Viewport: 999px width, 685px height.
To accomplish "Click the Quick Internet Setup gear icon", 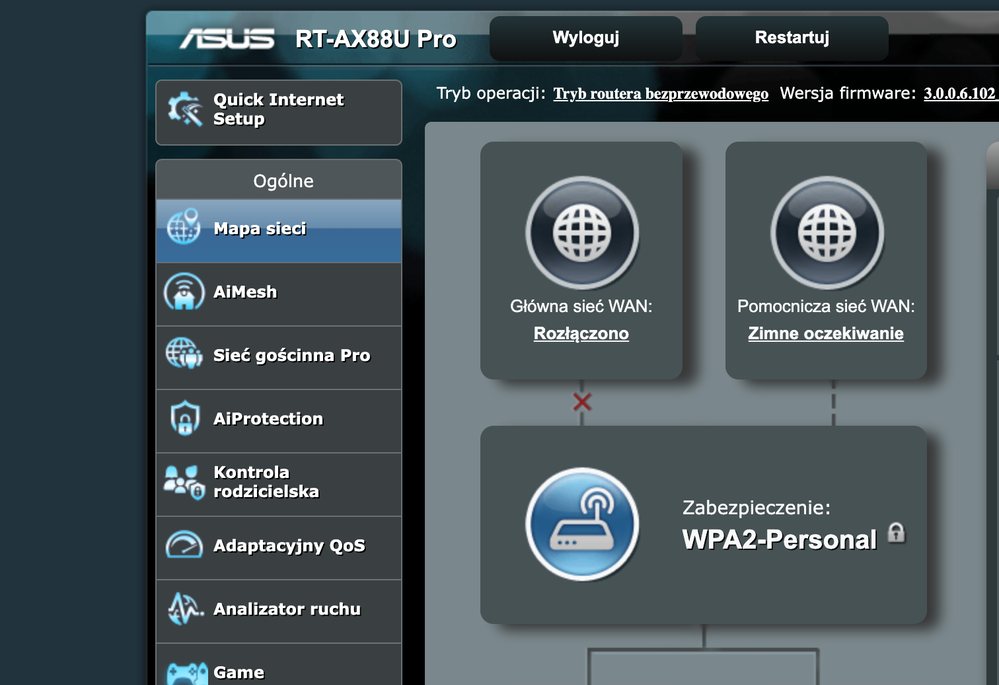I will tap(185, 110).
